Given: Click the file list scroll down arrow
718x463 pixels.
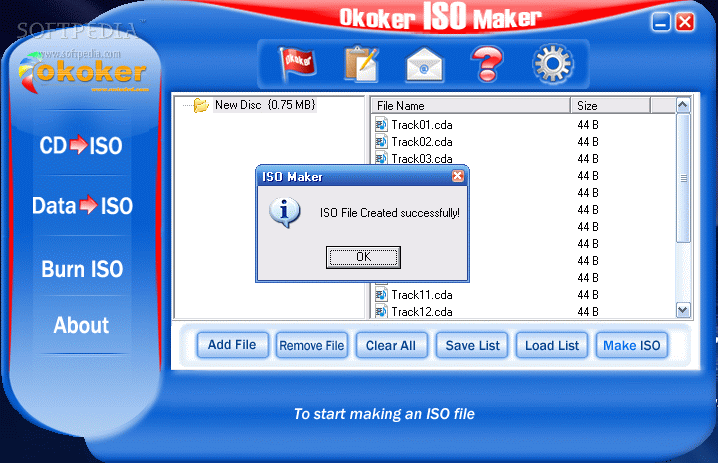Looking at the screenshot, I should pyautogui.click(x=683, y=310).
